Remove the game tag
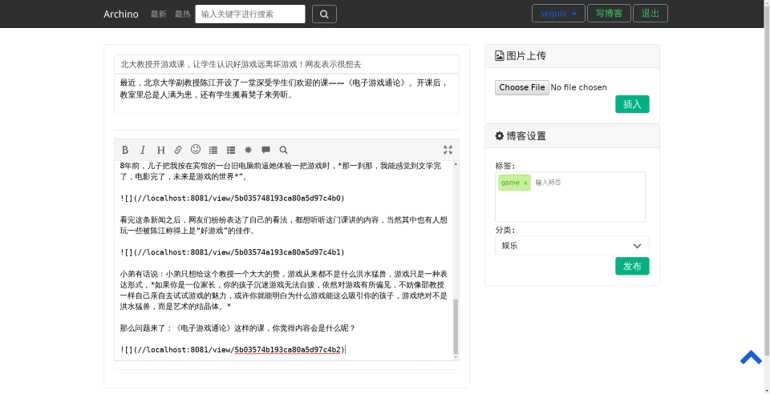 click(525, 183)
